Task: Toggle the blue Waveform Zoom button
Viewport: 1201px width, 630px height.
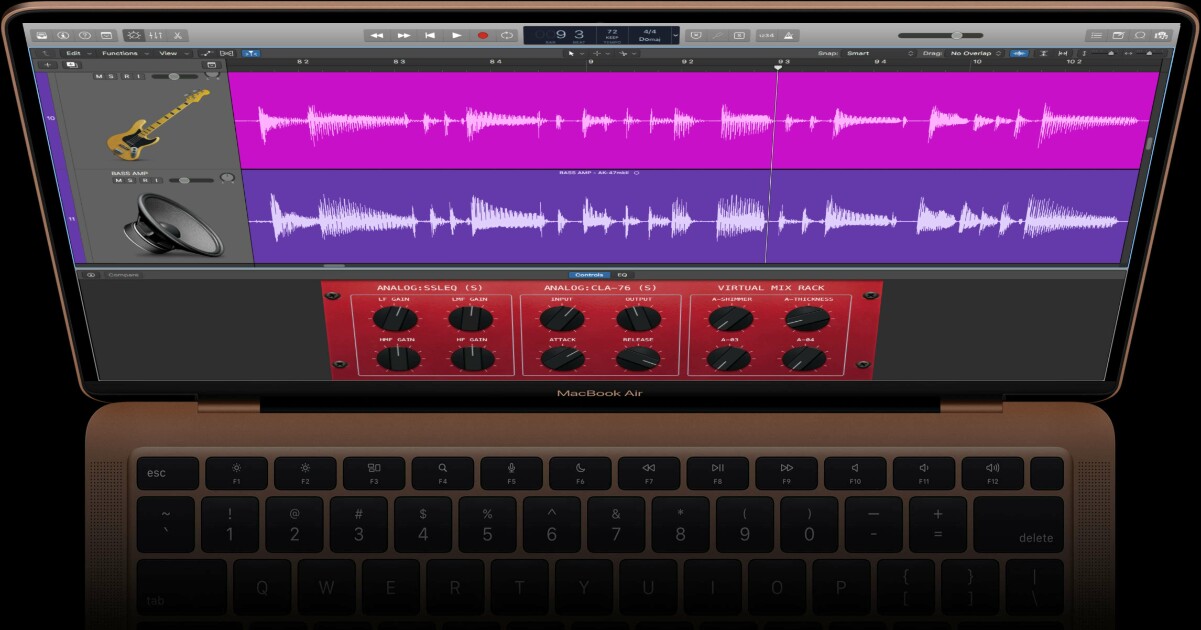Action: coord(1019,53)
